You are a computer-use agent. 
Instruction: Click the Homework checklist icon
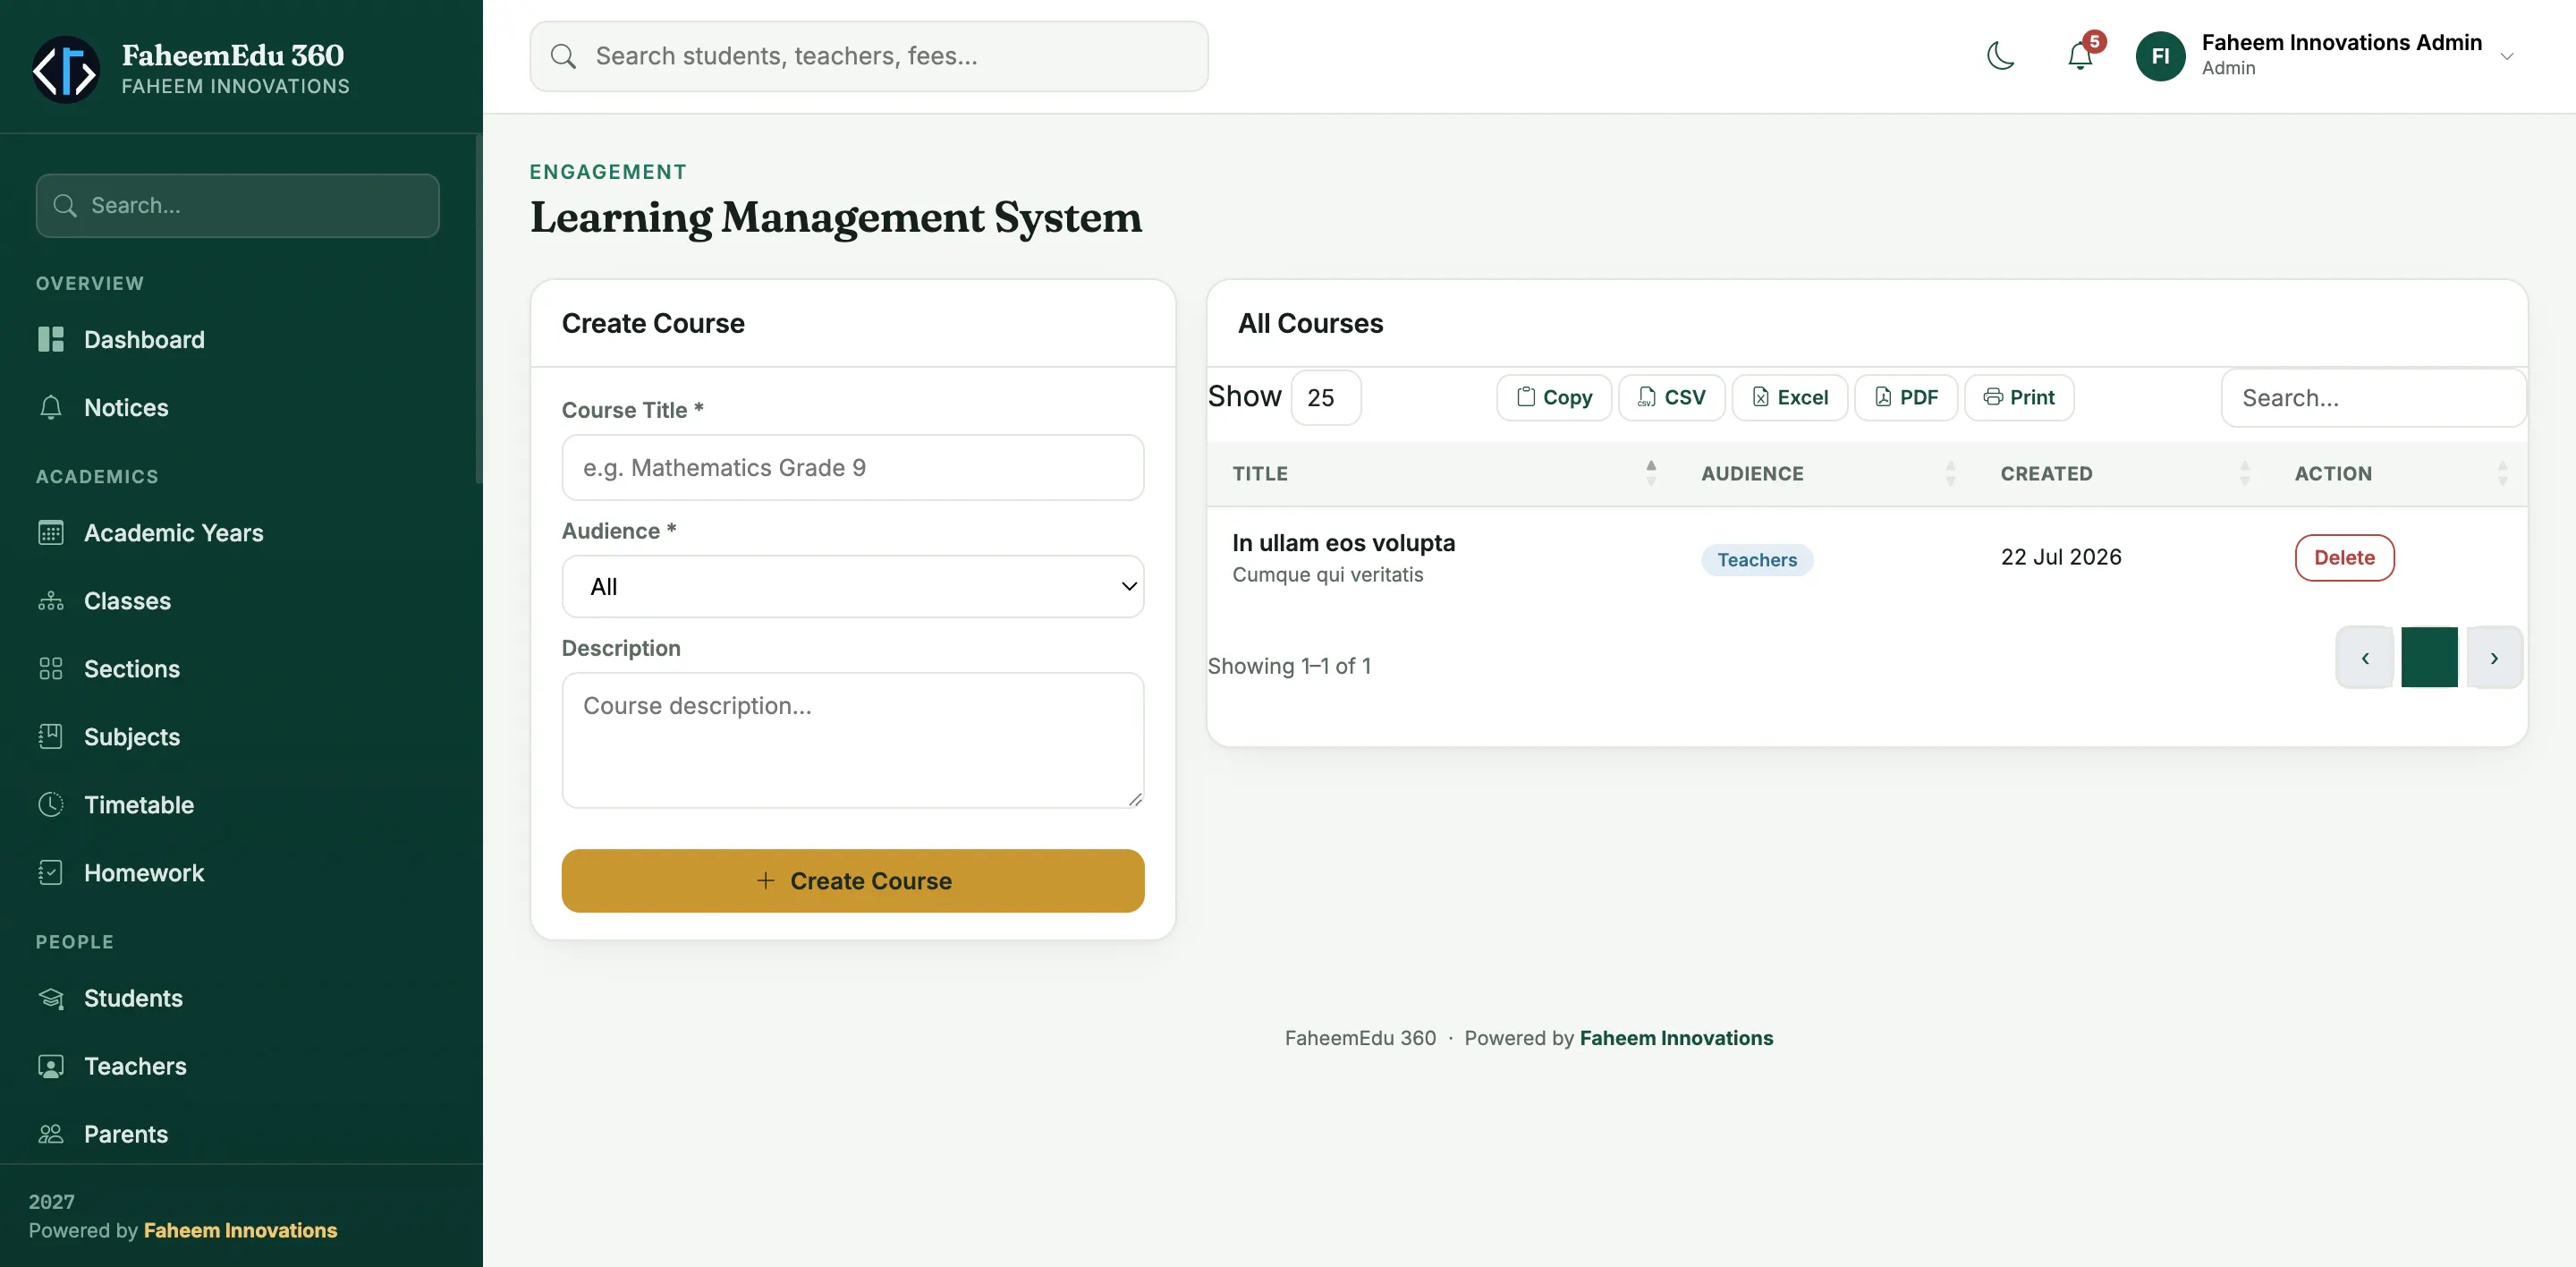51,873
